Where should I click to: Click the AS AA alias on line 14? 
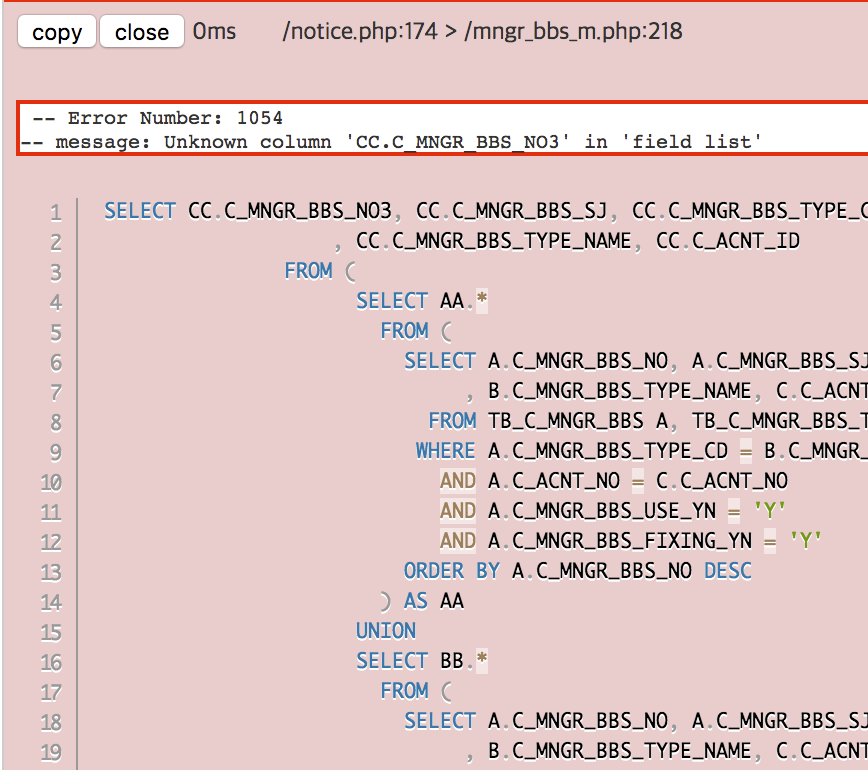pos(433,601)
